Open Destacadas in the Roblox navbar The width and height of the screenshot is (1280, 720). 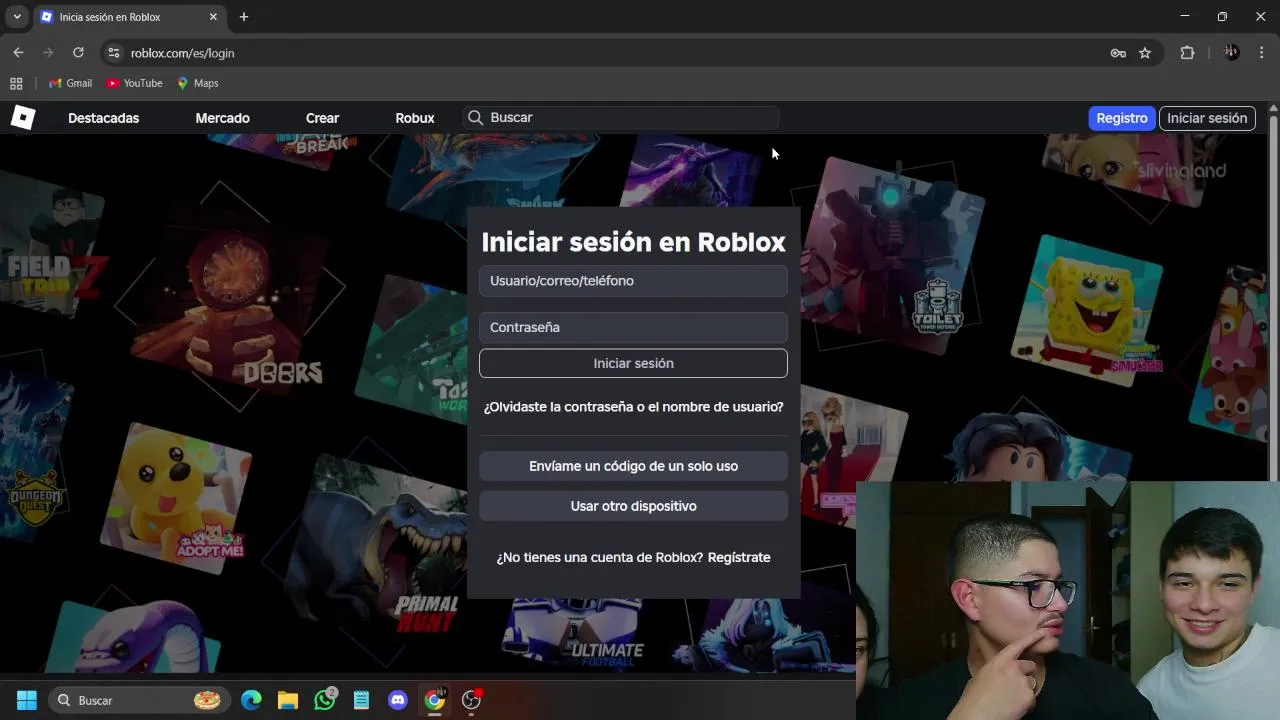(x=103, y=118)
